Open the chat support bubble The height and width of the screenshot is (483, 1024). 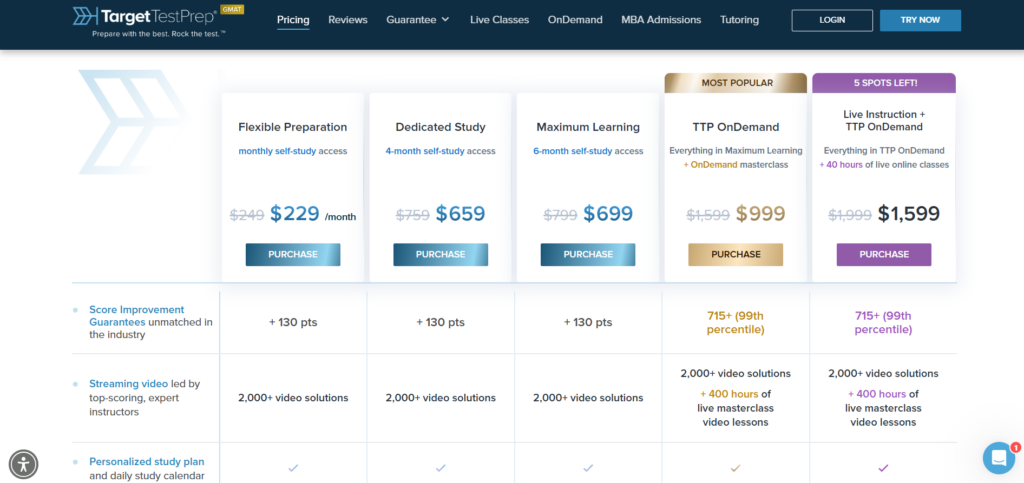tap(999, 458)
